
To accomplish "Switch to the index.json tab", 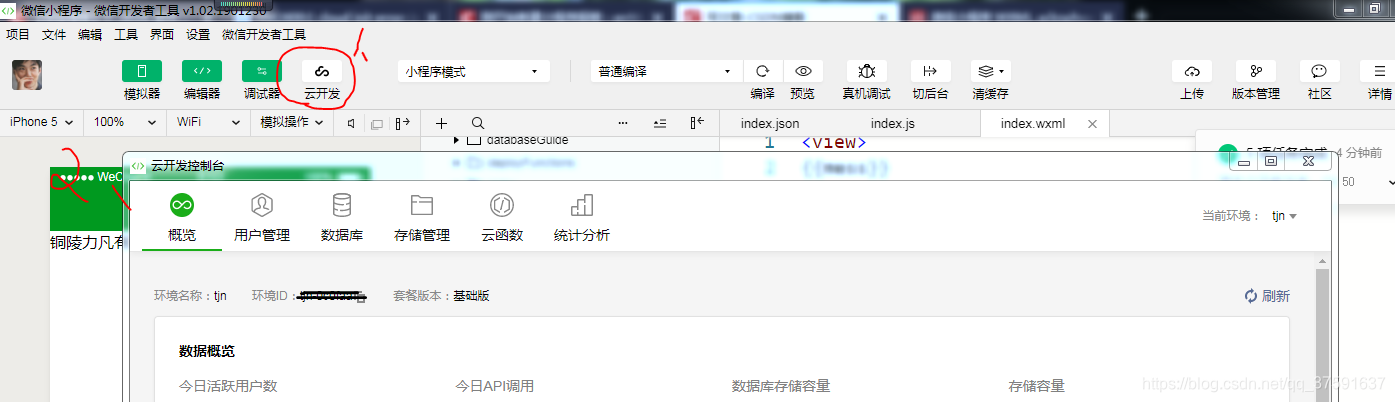I will [770, 123].
